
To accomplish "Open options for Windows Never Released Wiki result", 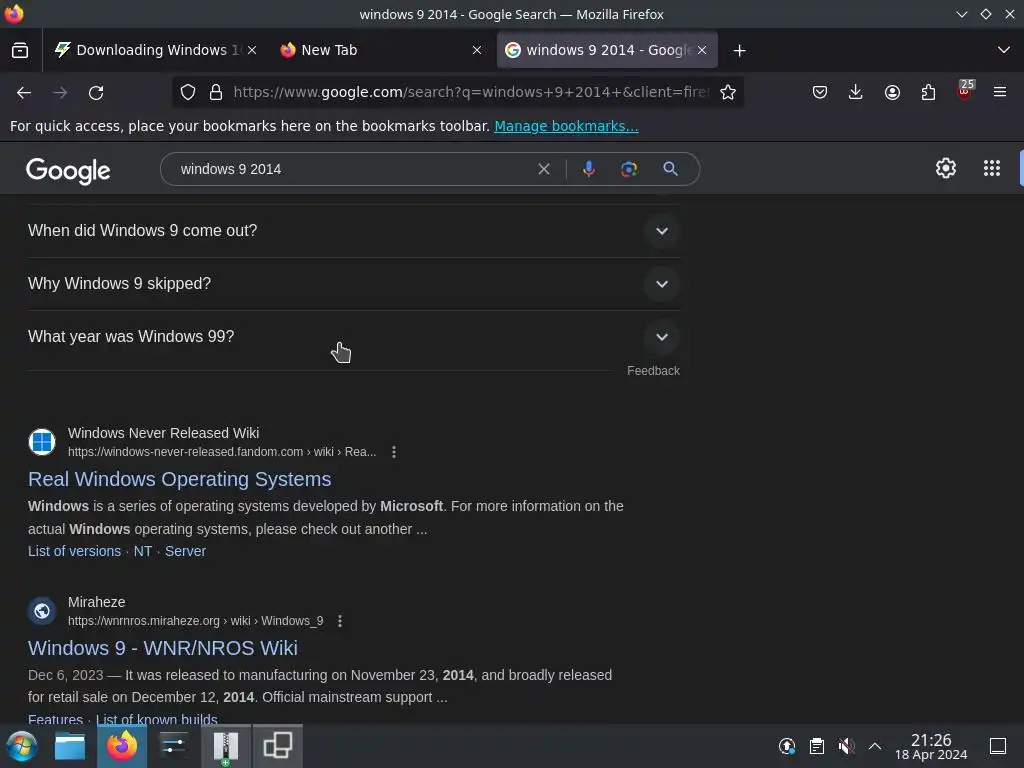I will coord(394,452).
